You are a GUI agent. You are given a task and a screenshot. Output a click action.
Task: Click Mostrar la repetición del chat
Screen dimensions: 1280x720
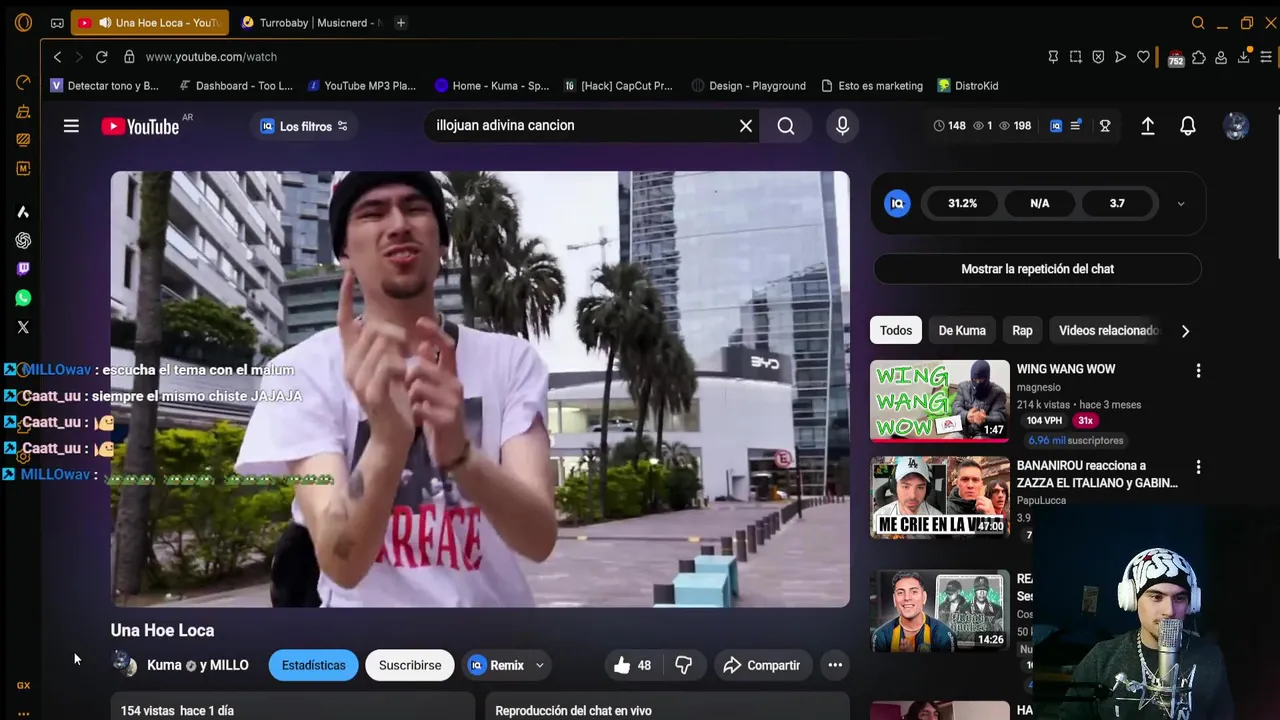[1037, 269]
